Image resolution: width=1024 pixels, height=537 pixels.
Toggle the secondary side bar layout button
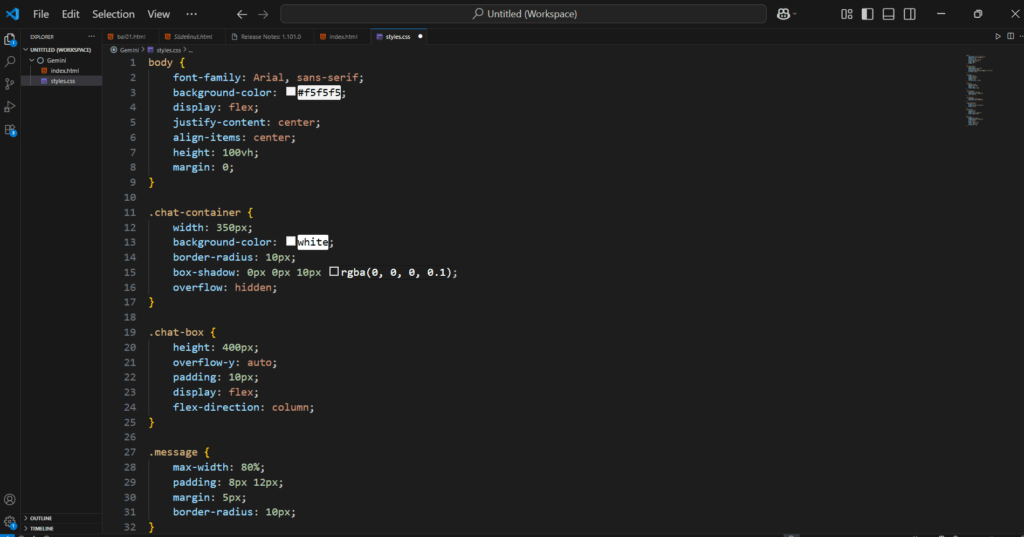[x=909, y=14]
